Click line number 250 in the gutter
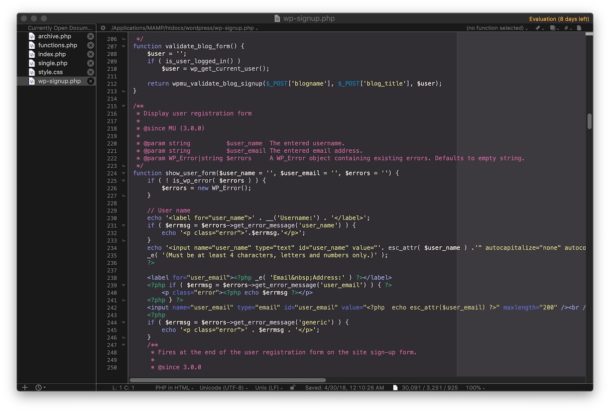 (112, 367)
